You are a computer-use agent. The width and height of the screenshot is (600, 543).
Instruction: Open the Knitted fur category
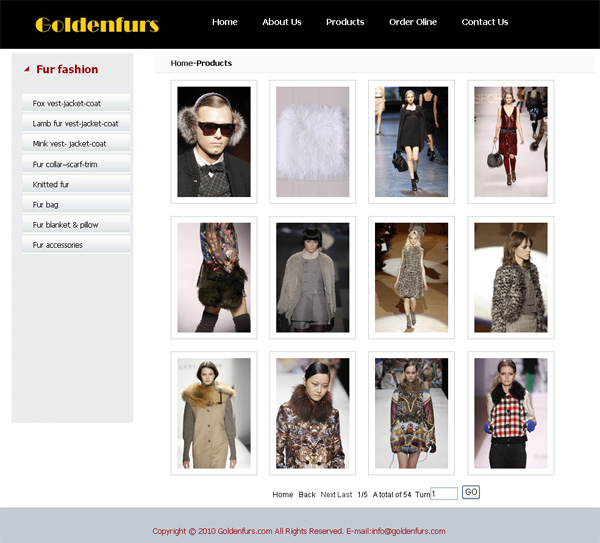point(76,184)
